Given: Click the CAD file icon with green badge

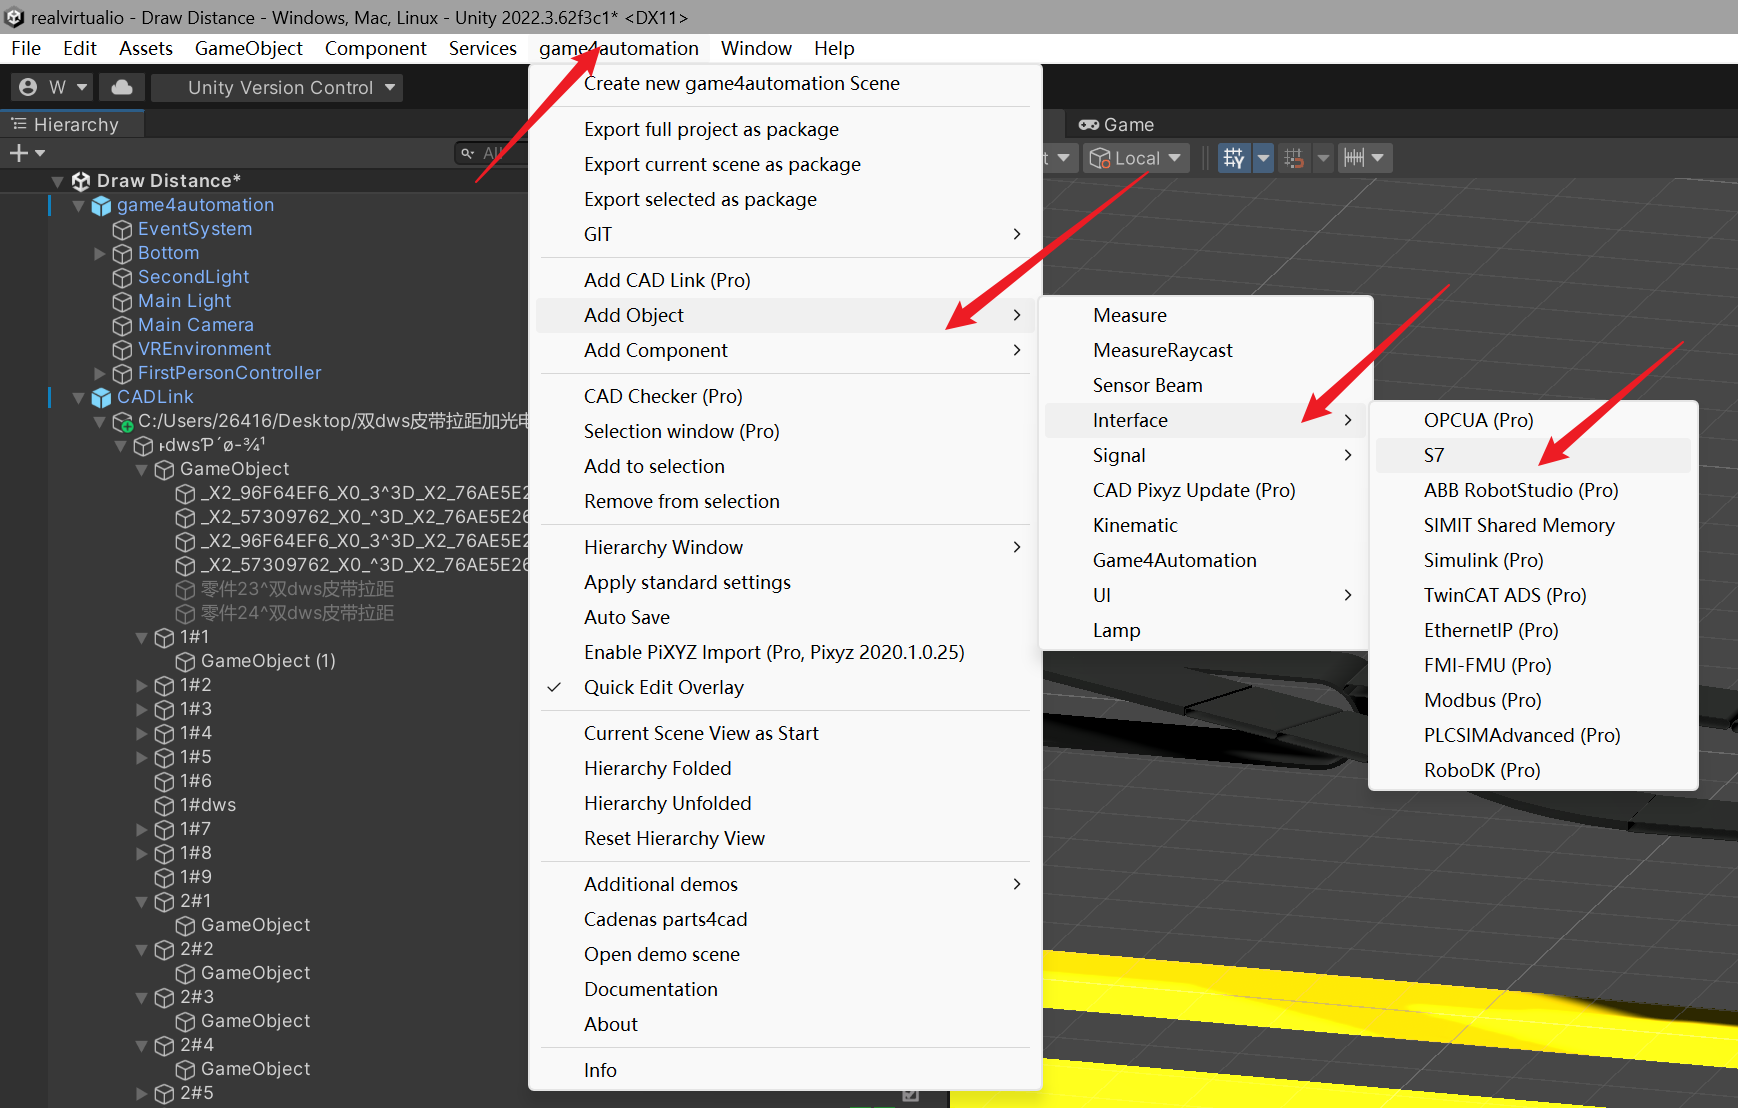Looking at the screenshot, I should [x=122, y=421].
